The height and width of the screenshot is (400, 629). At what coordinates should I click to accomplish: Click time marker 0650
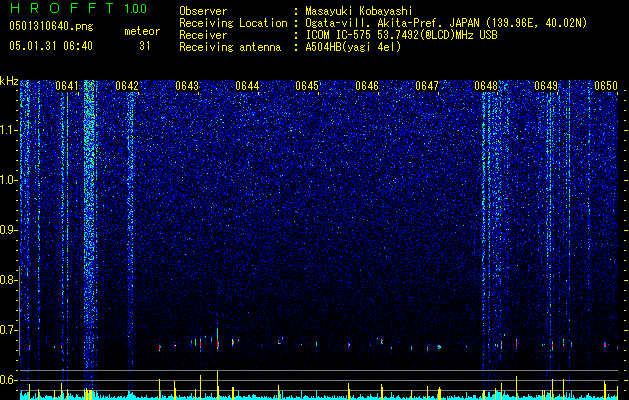(606, 86)
